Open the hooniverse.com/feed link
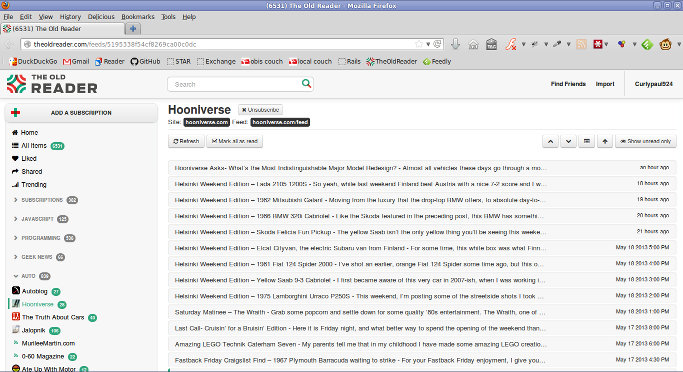The image size is (683, 372). 280,122
